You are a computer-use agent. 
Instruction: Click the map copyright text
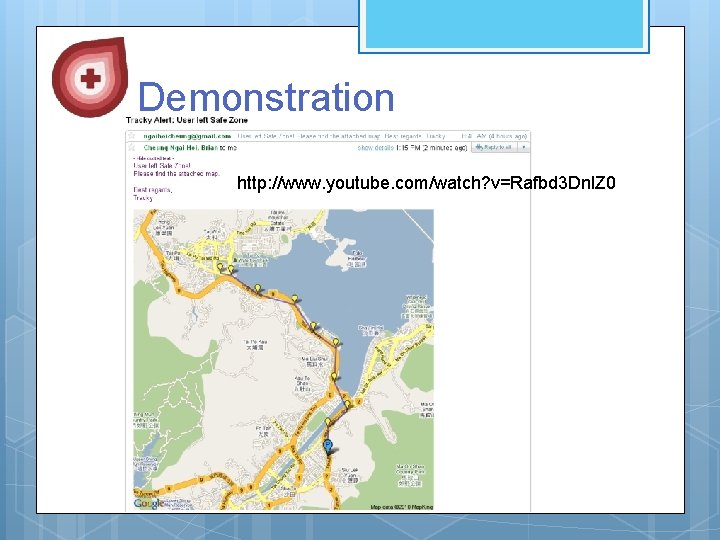(401, 507)
